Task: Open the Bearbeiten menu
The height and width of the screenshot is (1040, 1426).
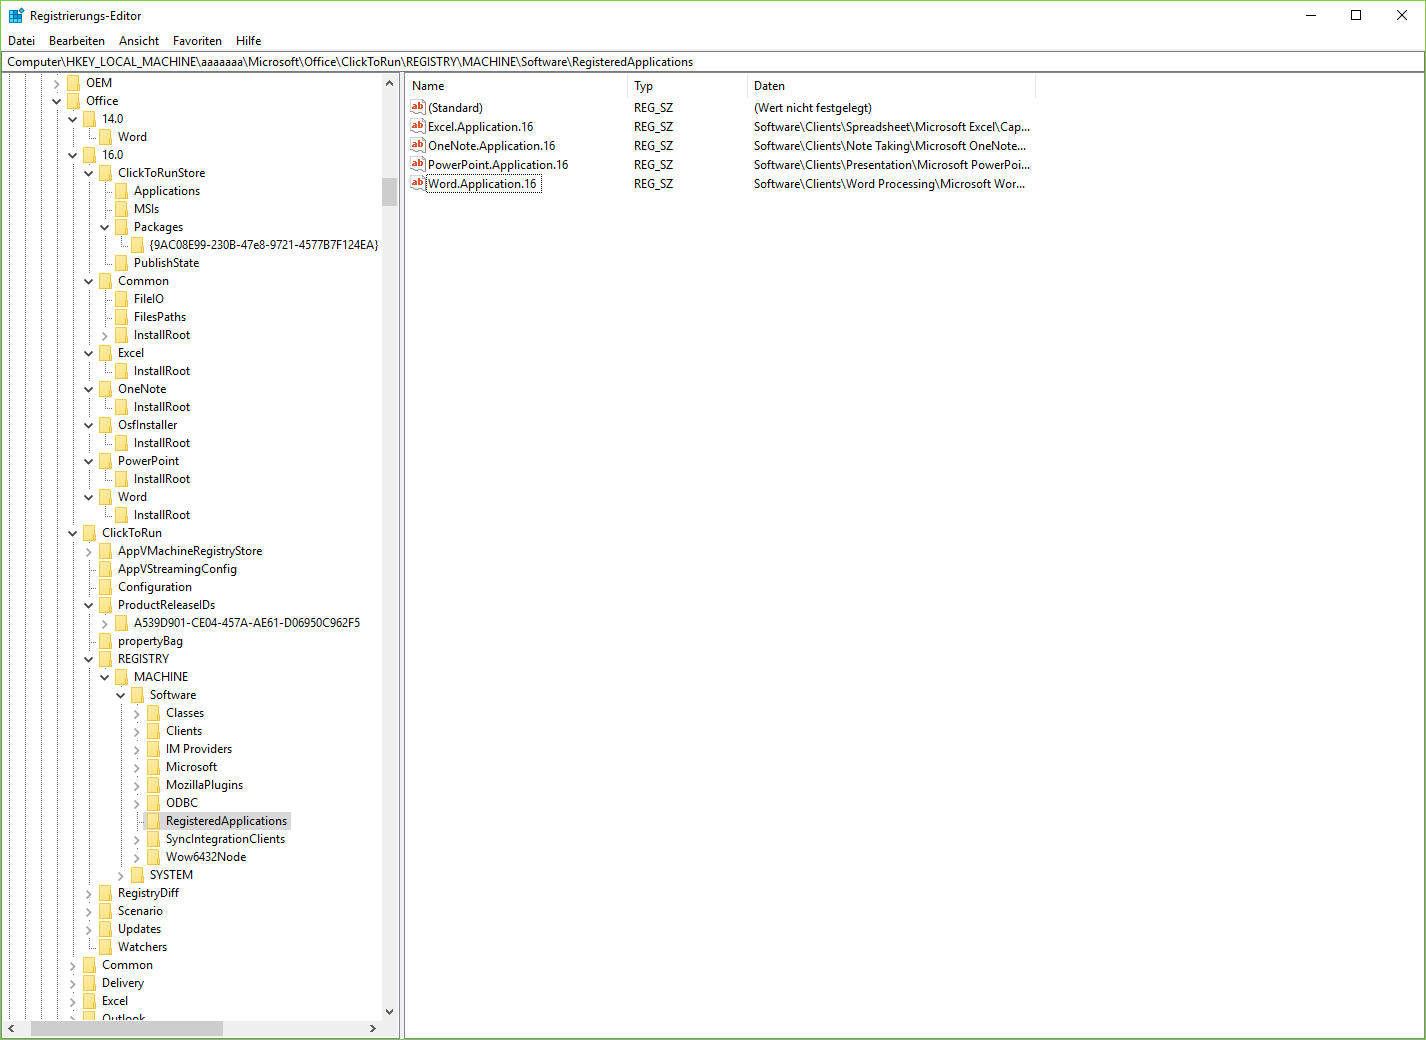Action: pos(77,41)
